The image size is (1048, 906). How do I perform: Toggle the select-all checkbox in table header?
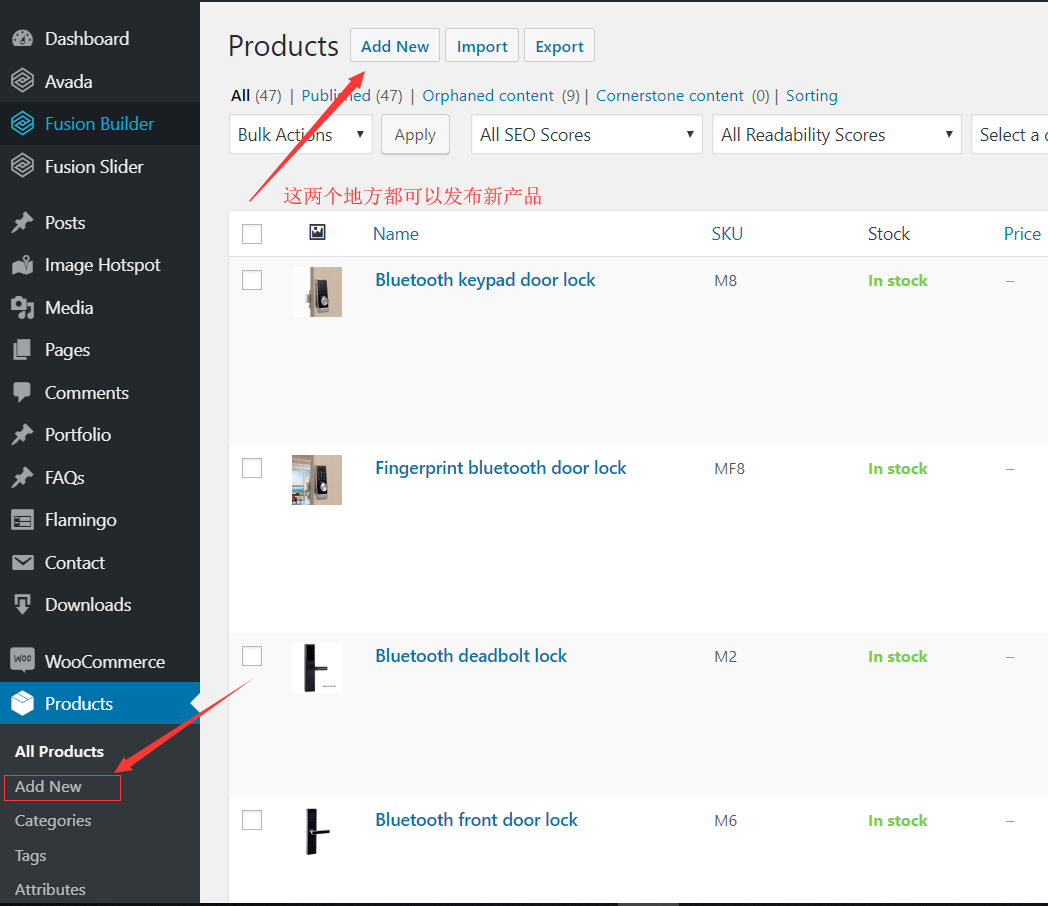(x=252, y=234)
